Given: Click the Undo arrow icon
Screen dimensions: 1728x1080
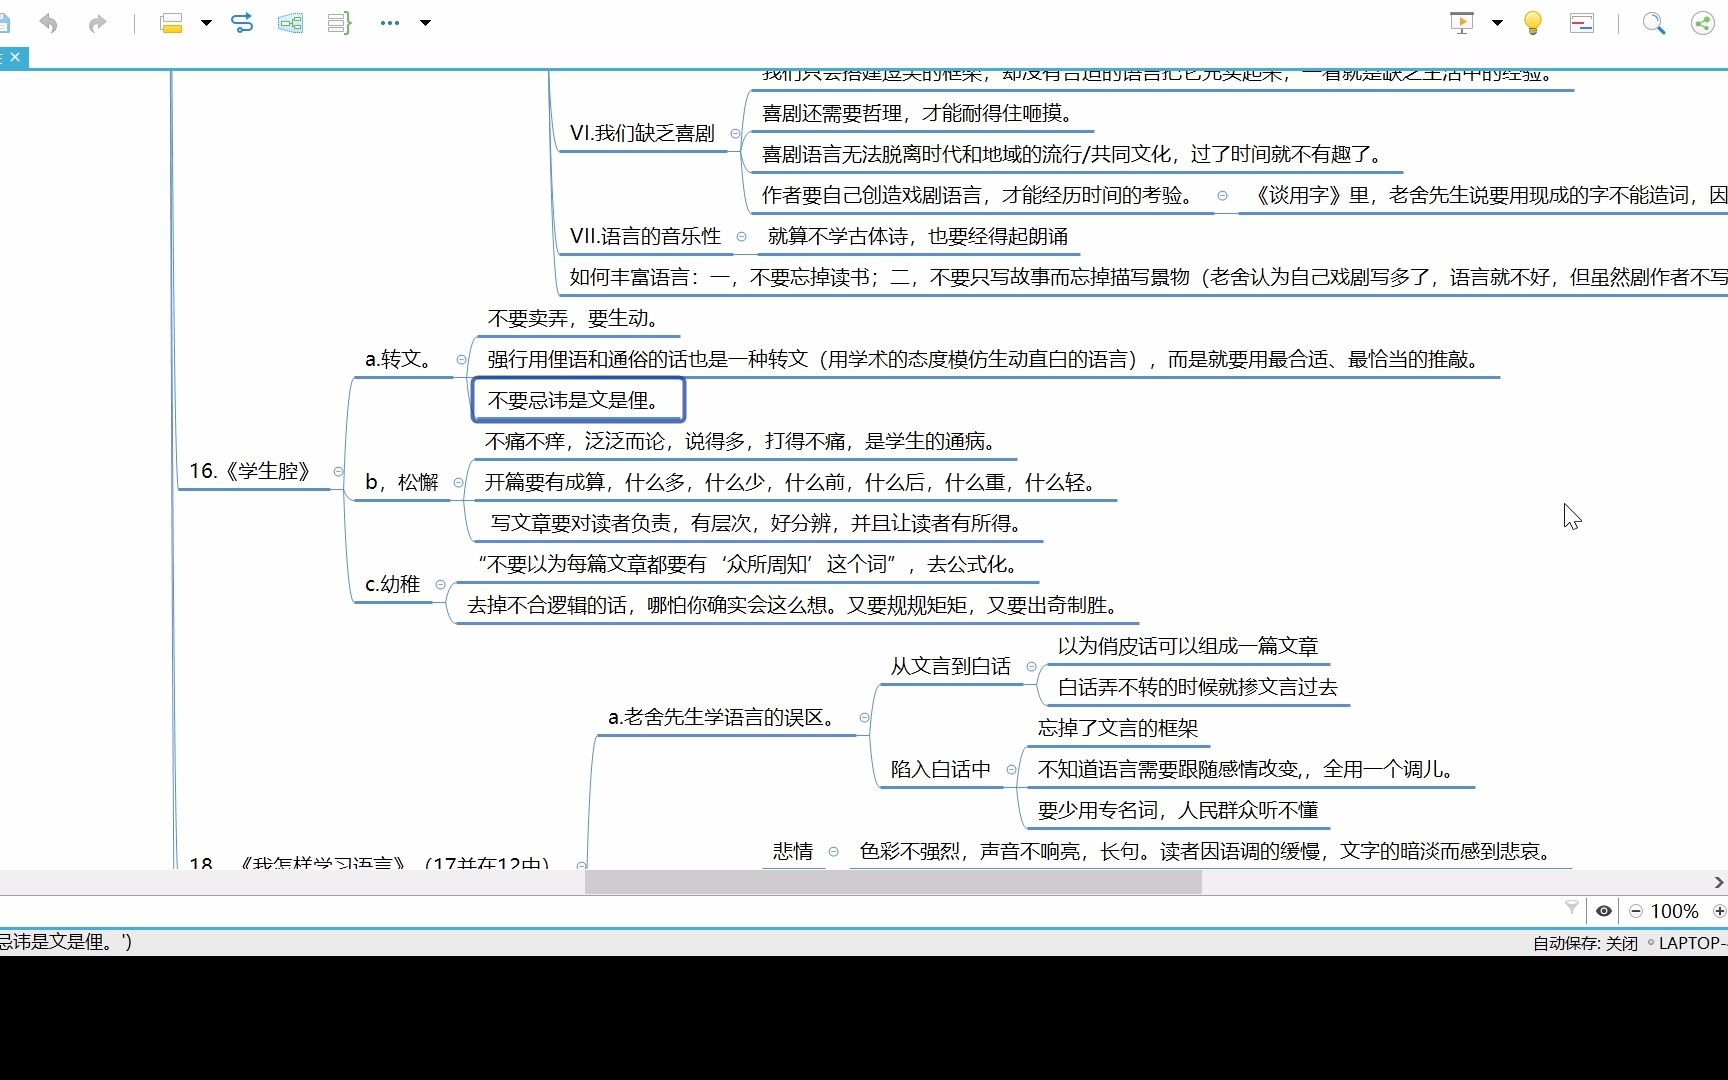Looking at the screenshot, I should [48, 23].
